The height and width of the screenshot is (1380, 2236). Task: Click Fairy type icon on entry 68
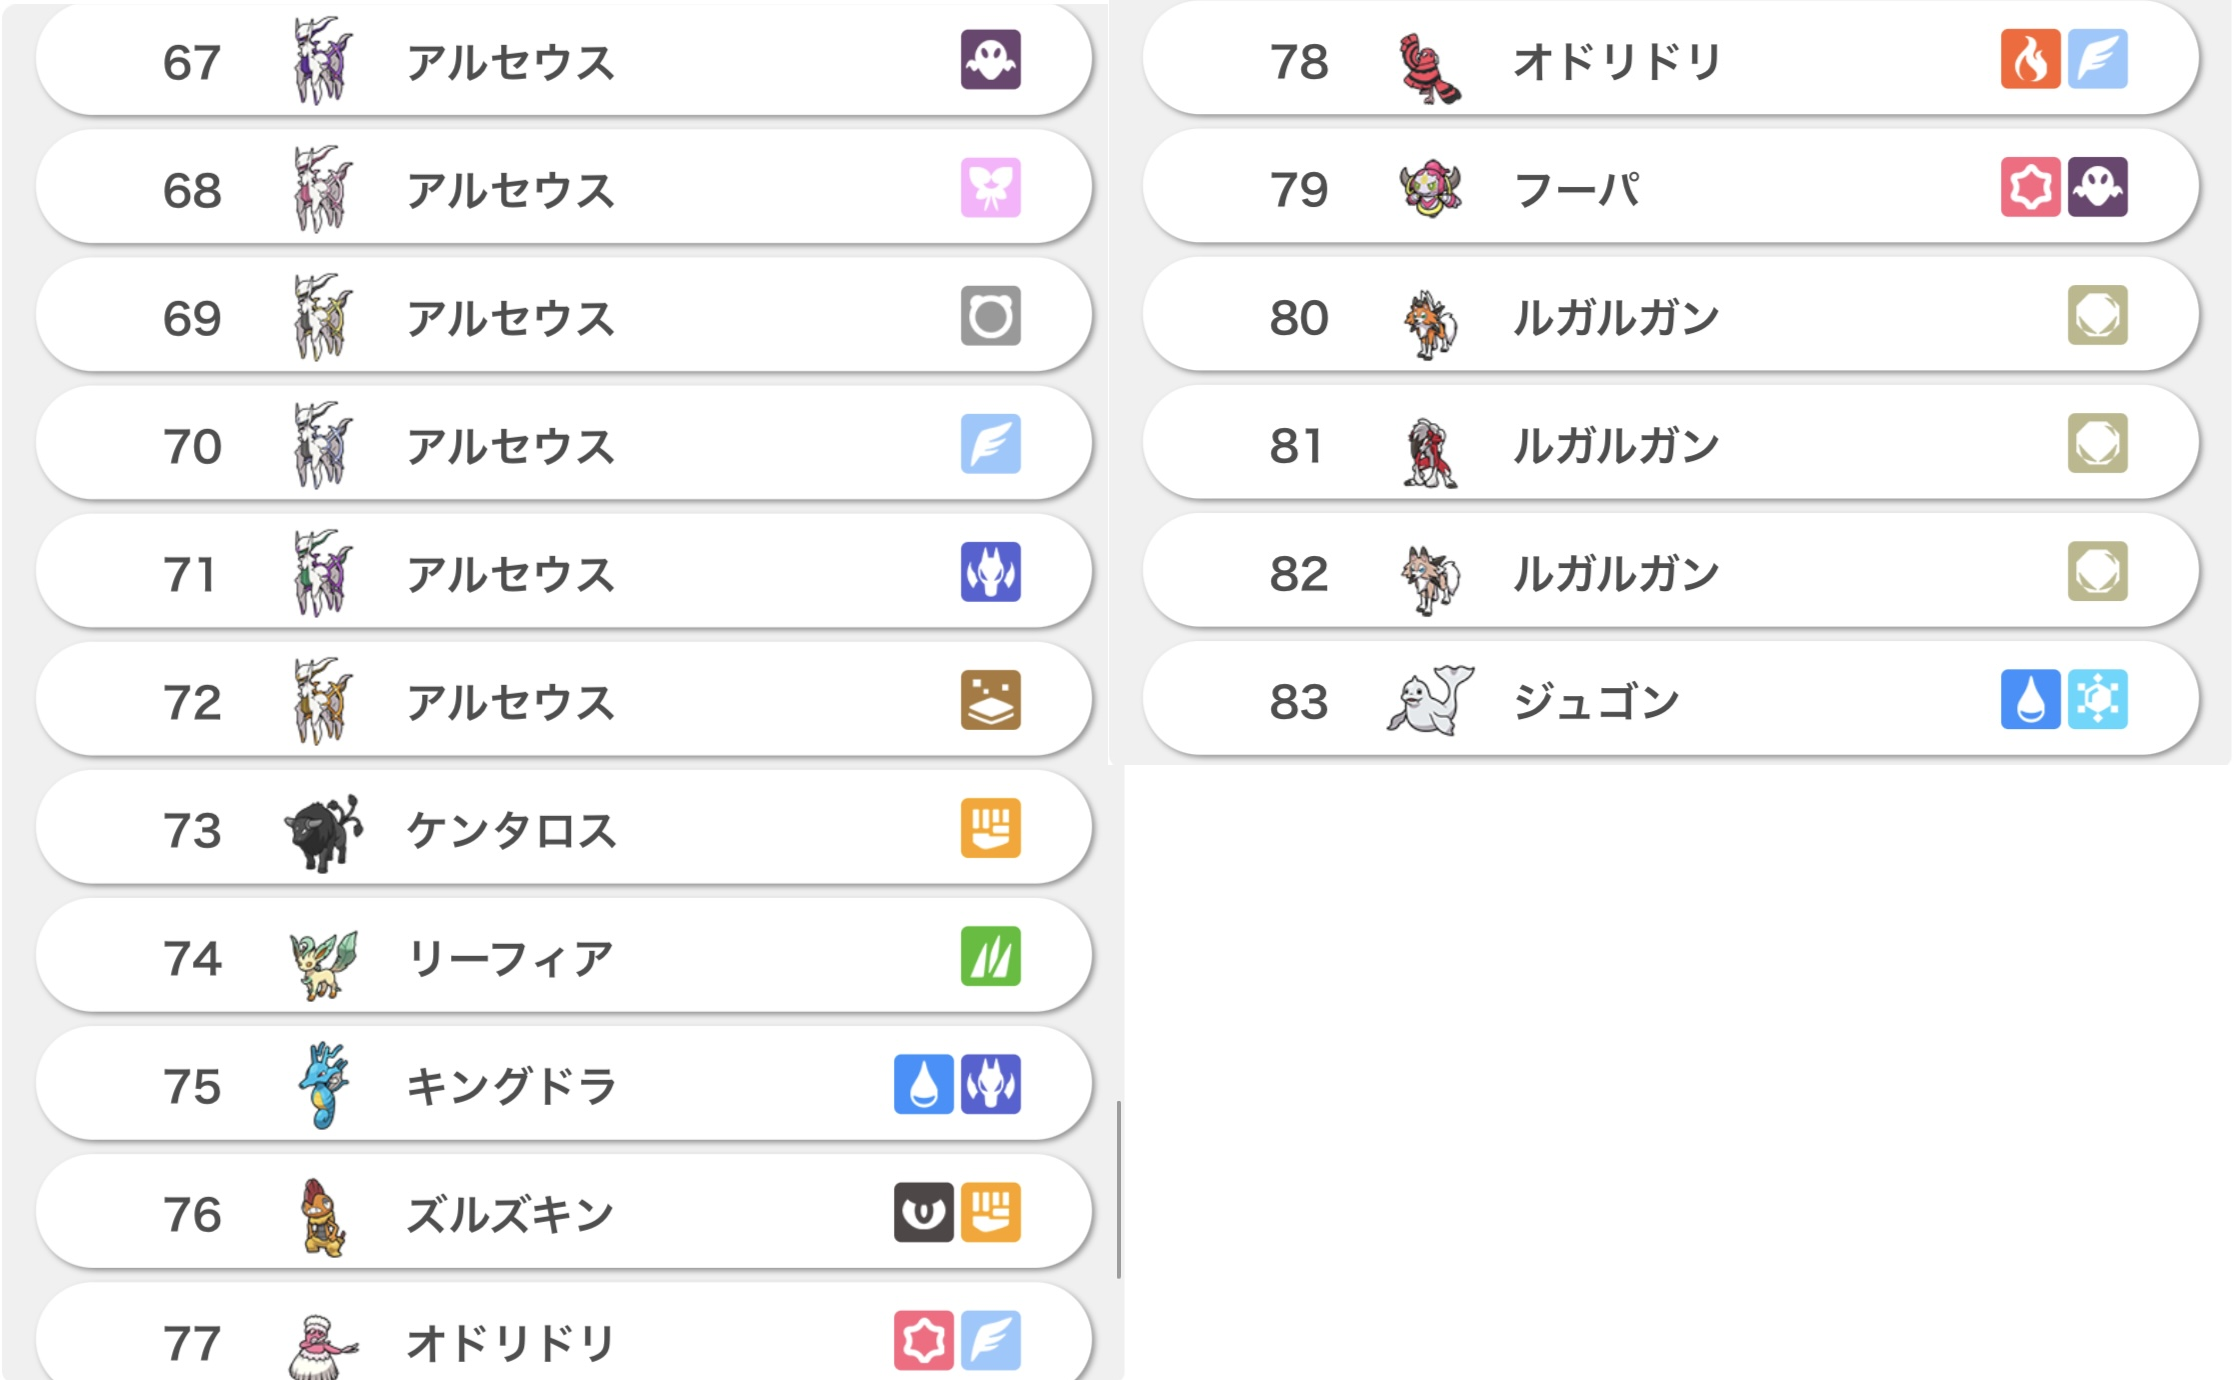pyautogui.click(x=990, y=188)
